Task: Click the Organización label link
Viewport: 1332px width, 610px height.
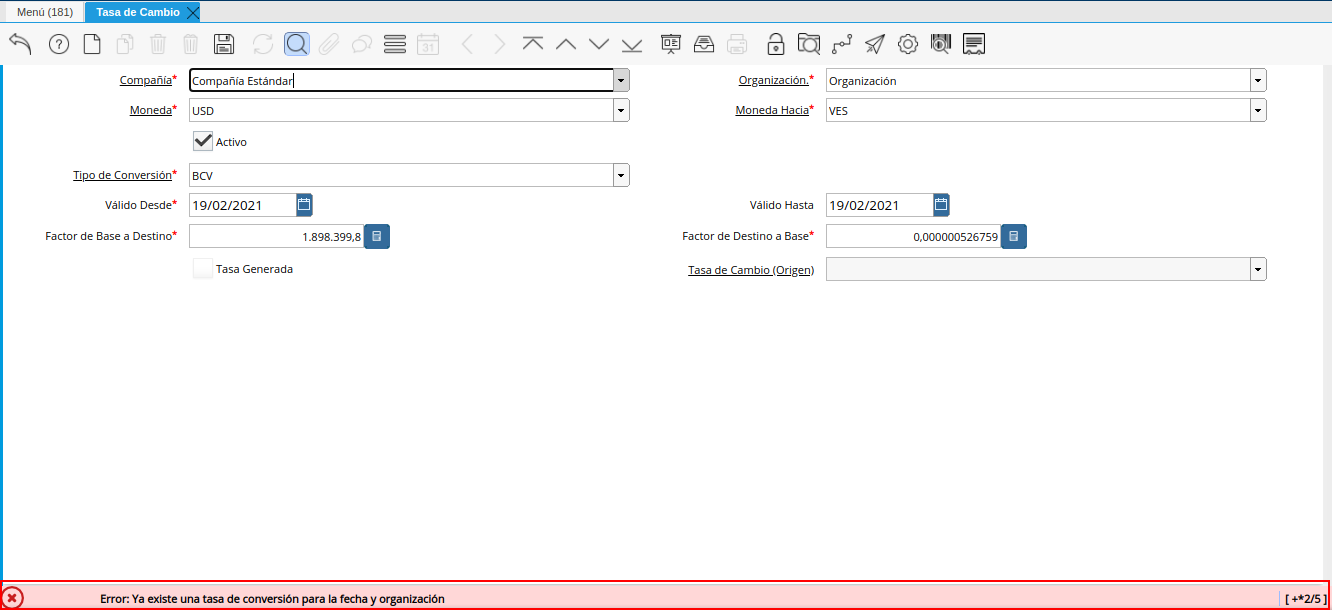Action: [774, 80]
